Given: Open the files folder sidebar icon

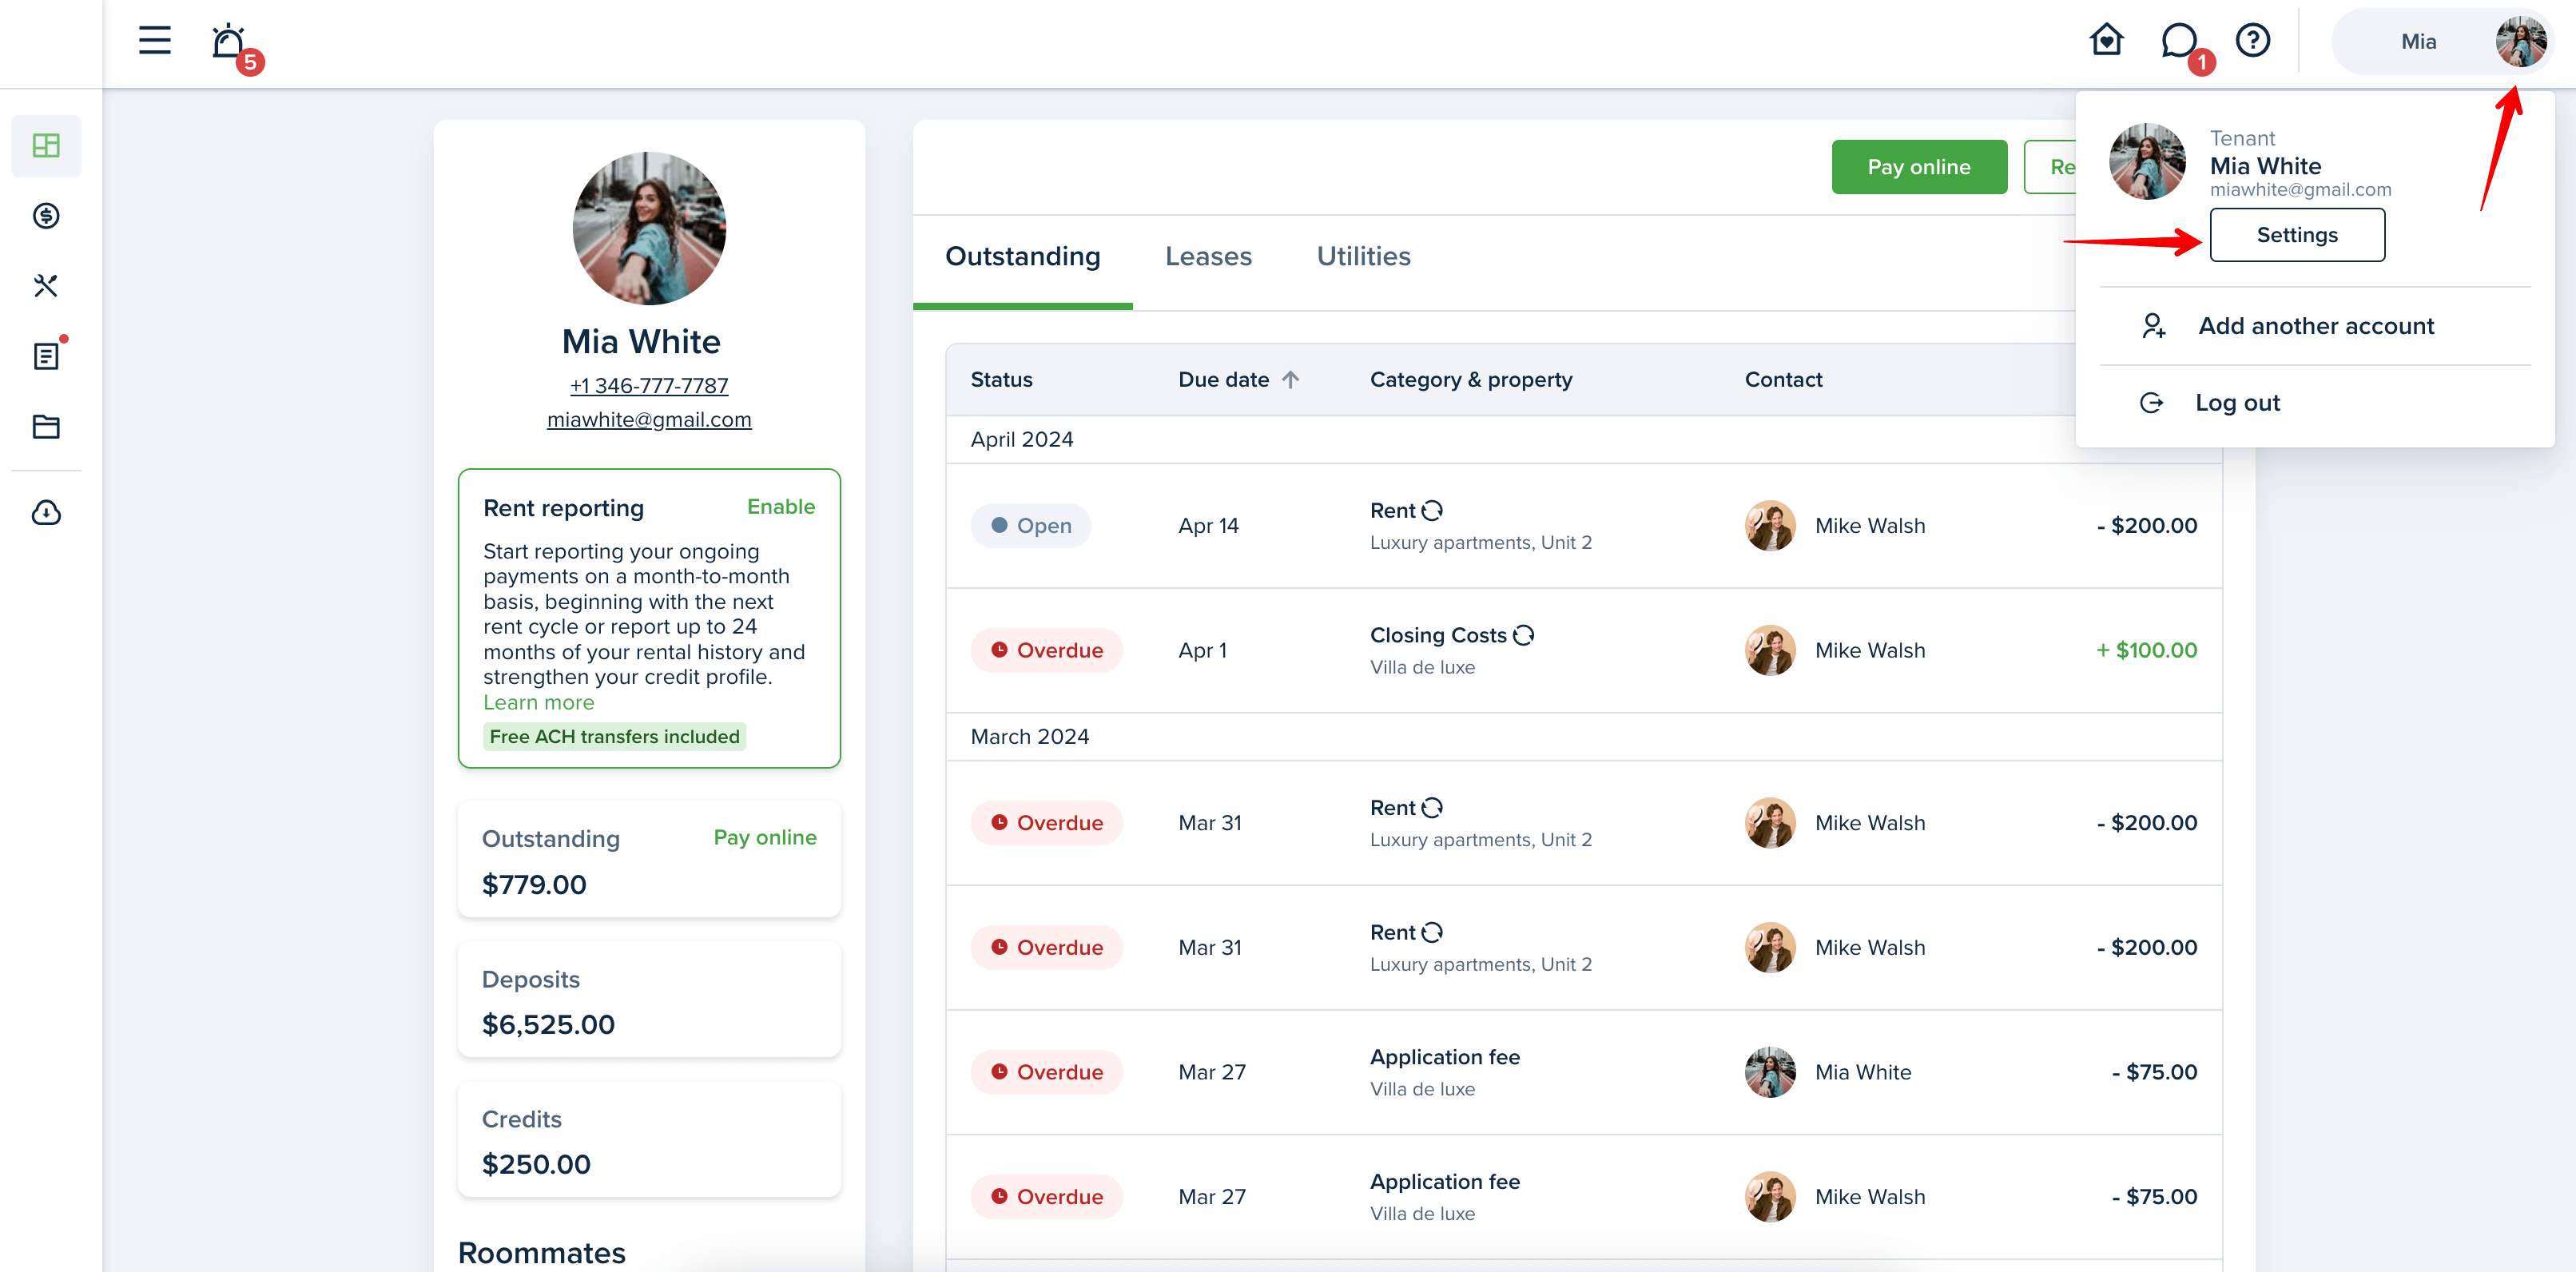Looking at the screenshot, I should click(x=46, y=426).
